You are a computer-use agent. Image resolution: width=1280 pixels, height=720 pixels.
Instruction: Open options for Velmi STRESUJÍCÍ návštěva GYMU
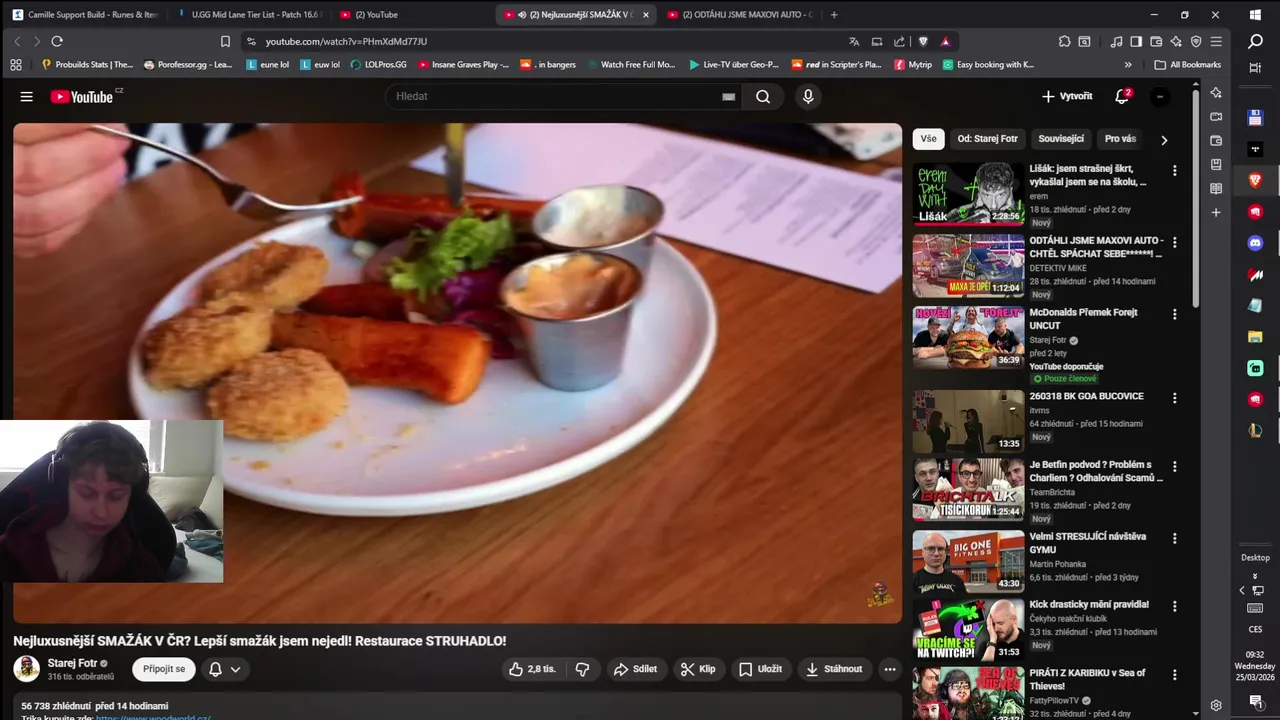pyautogui.click(x=1175, y=538)
